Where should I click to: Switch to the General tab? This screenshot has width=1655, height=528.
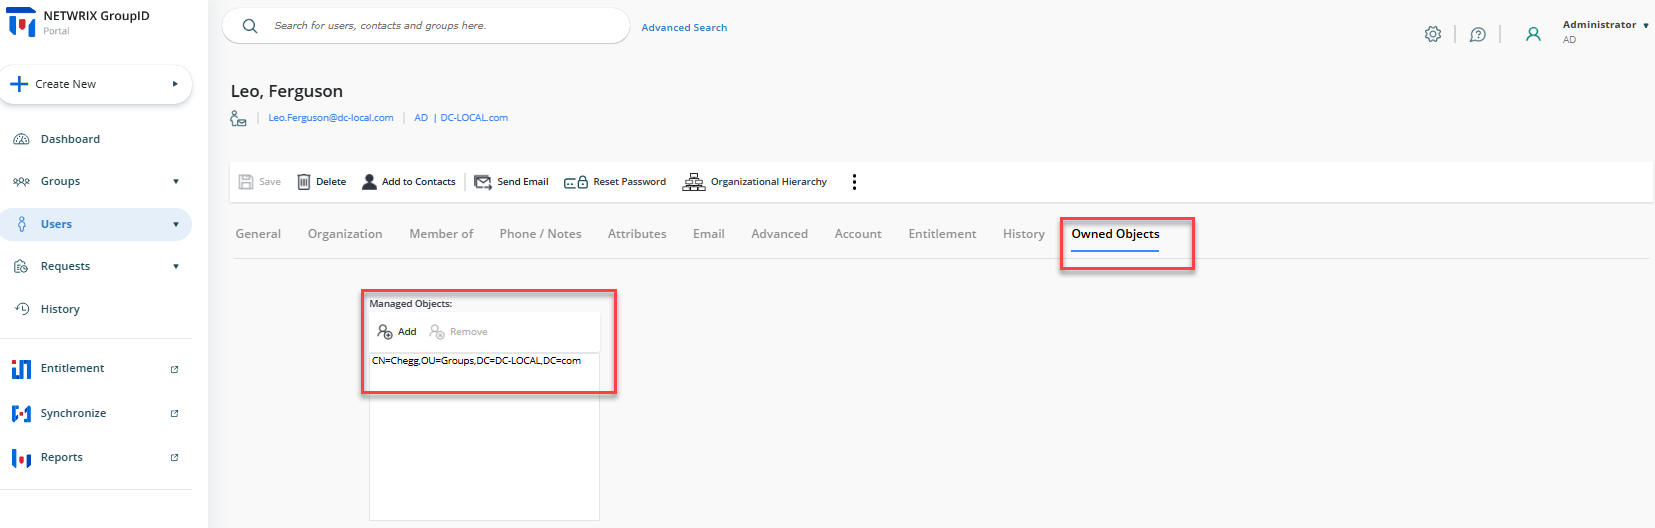coord(258,234)
